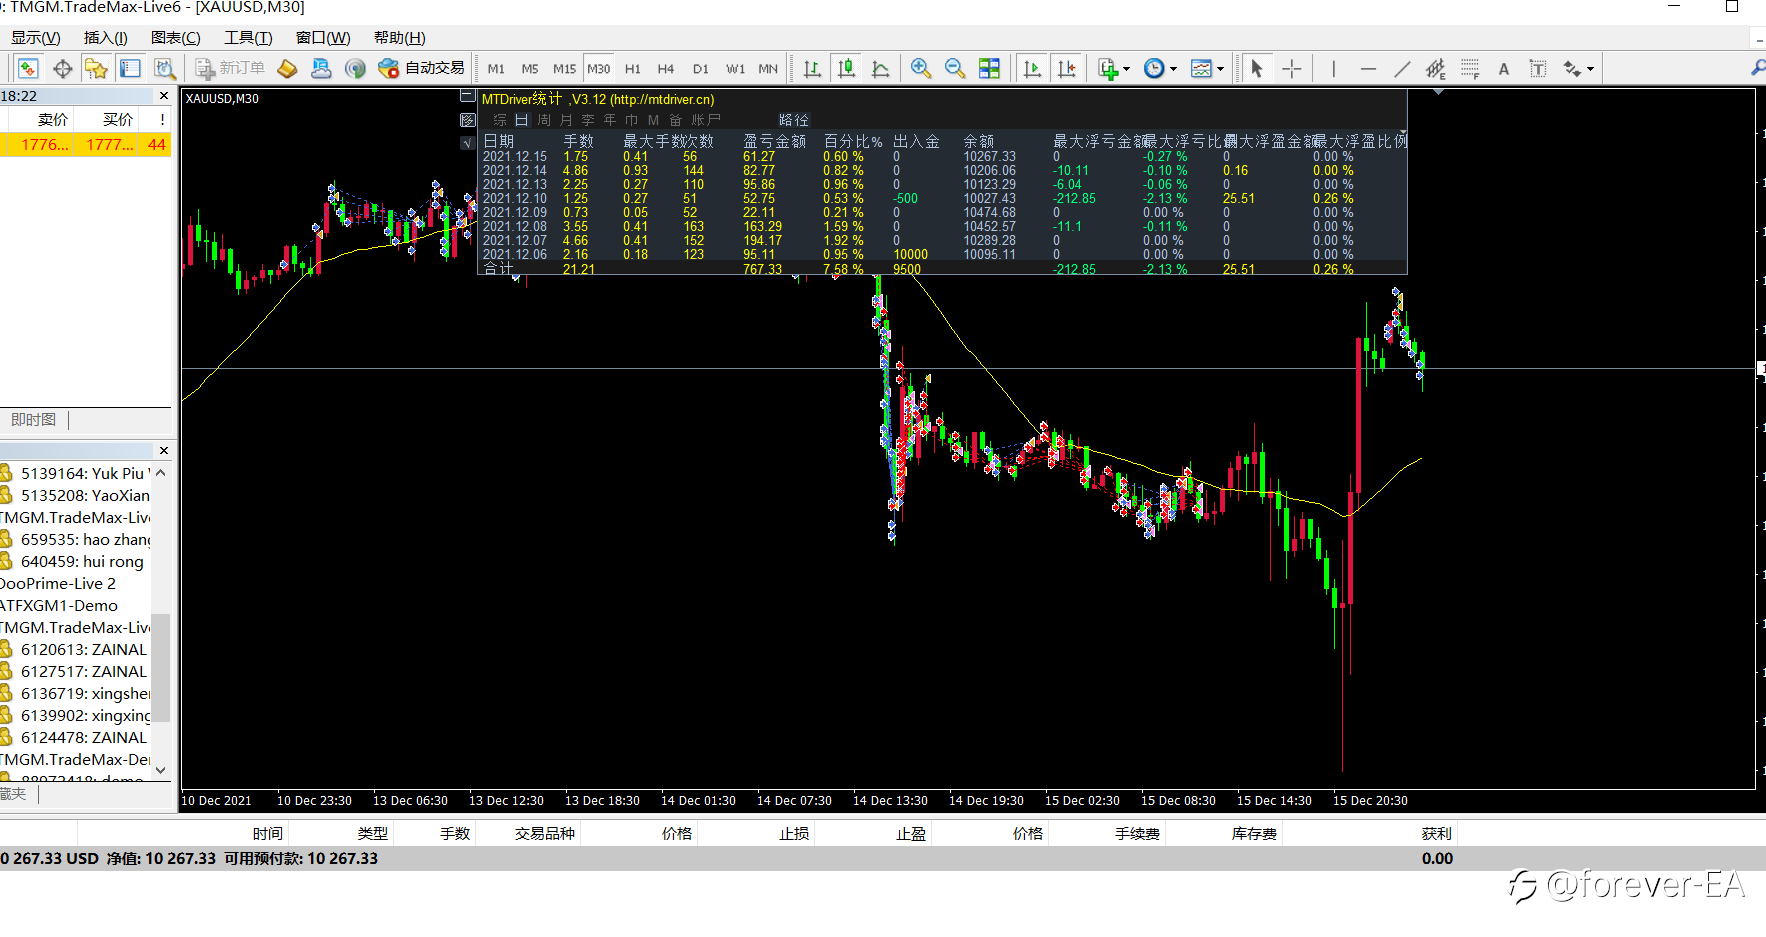This screenshot has height=937, width=1766.
Task: Open the 工具(T) menu
Action: click(248, 38)
